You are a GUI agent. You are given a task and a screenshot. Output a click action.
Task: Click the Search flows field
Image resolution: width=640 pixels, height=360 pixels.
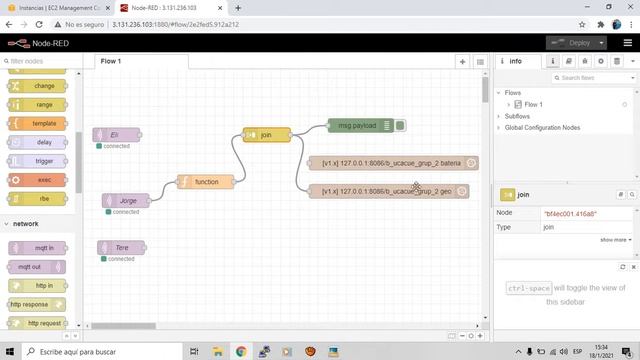[x=590, y=78]
